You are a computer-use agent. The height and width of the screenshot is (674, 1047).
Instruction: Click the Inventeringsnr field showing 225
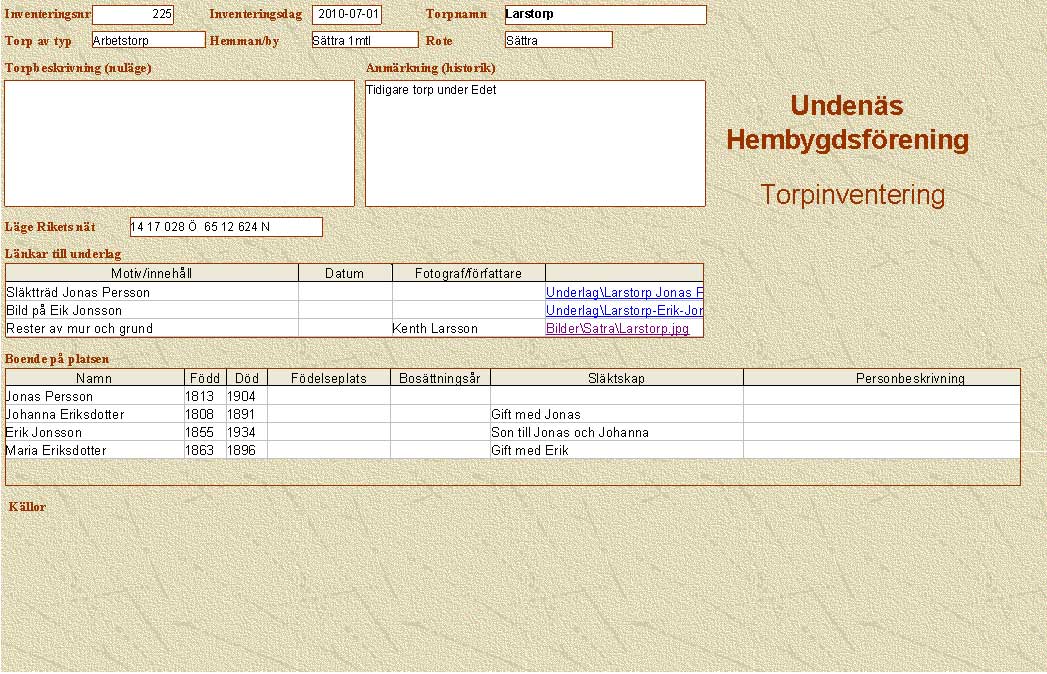[132, 15]
